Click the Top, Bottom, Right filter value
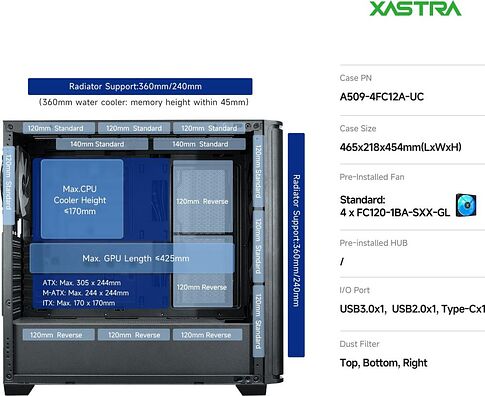The height and width of the screenshot is (396, 485). tap(383, 363)
